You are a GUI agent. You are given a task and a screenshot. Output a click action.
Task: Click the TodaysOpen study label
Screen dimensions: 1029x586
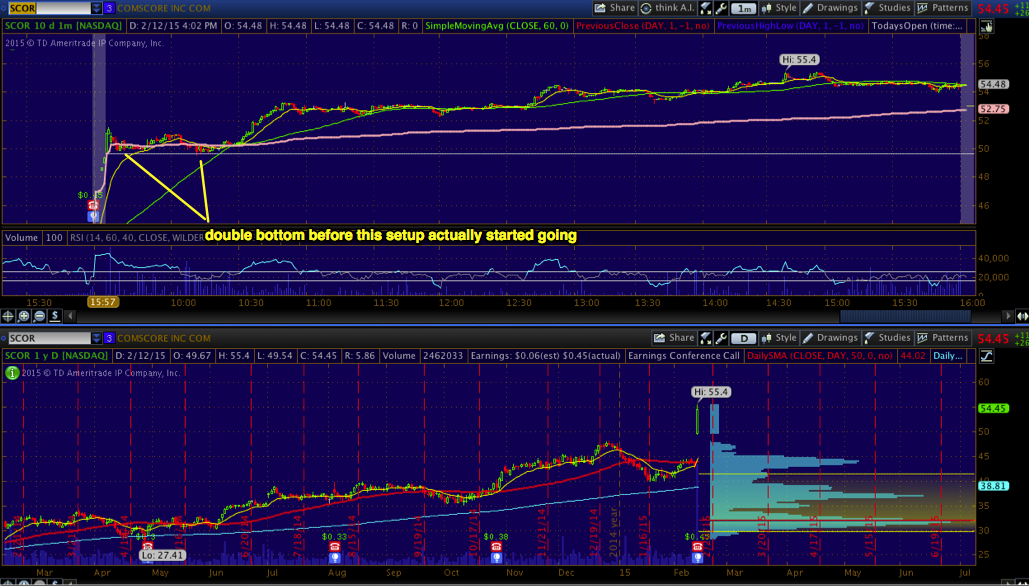(917, 26)
